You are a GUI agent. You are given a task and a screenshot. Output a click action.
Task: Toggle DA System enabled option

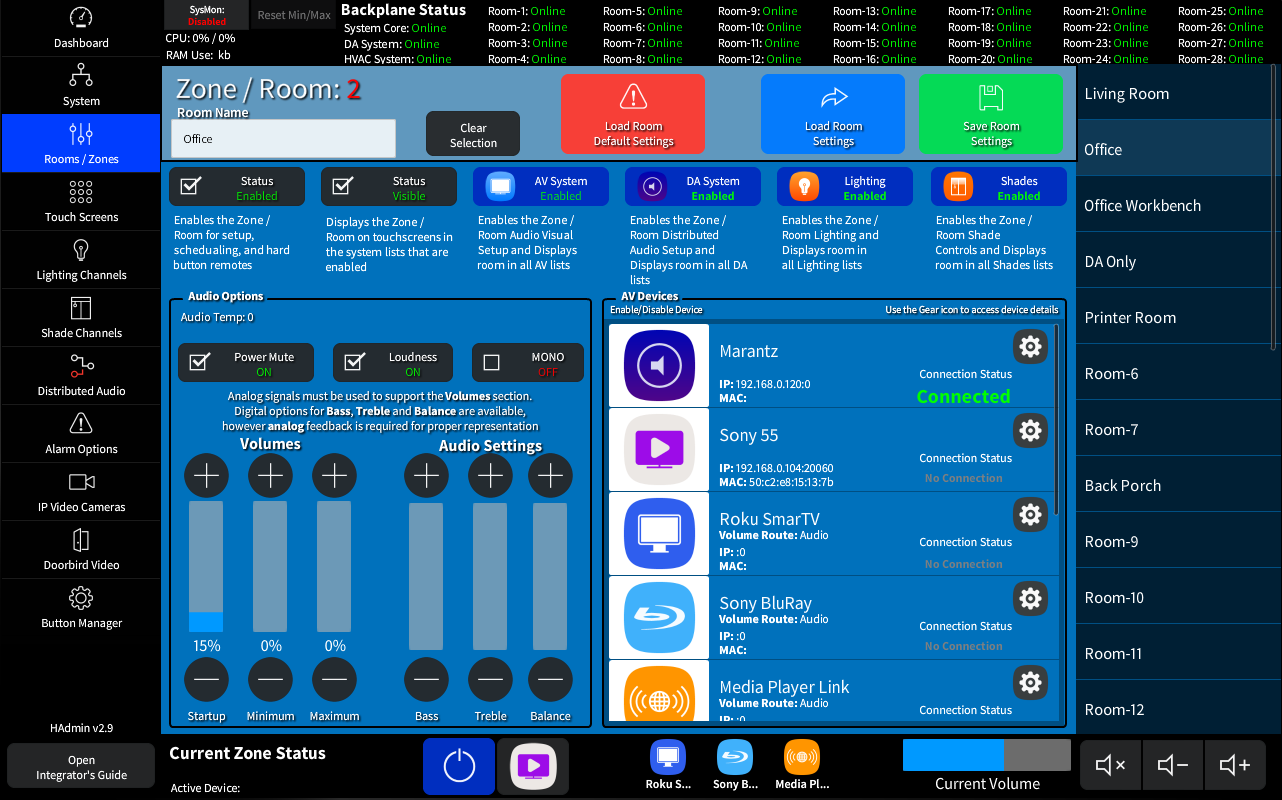click(x=693, y=187)
